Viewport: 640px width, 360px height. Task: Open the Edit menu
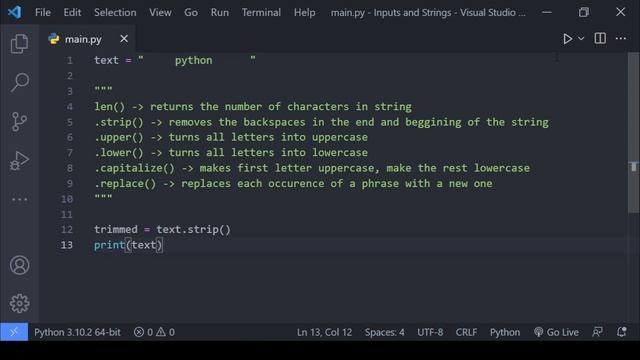tap(72, 13)
